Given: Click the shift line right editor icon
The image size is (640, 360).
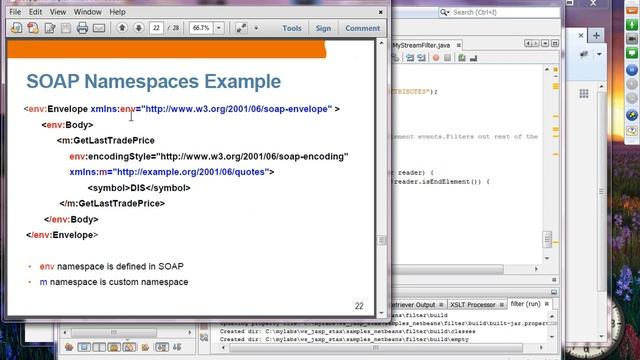Looking at the screenshot, I should tap(421, 58).
